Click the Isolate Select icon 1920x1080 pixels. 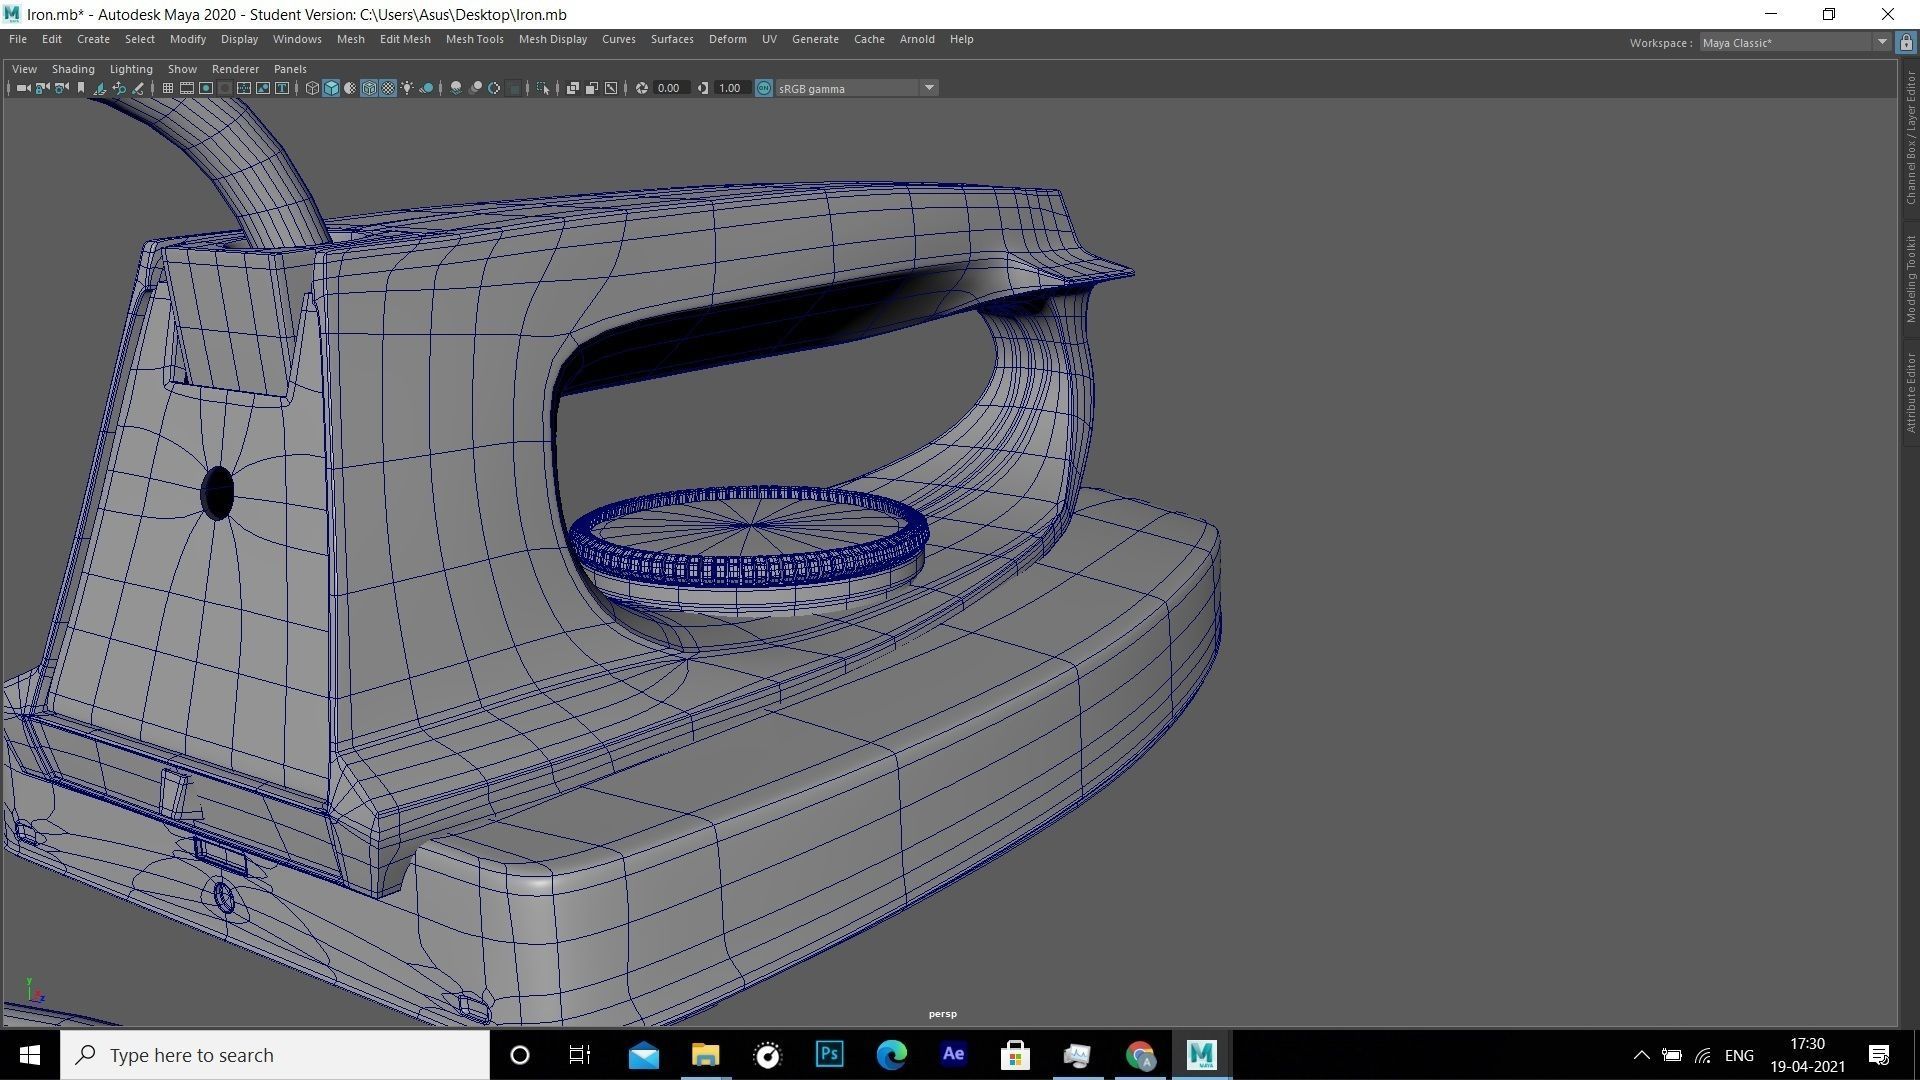pyautogui.click(x=543, y=88)
